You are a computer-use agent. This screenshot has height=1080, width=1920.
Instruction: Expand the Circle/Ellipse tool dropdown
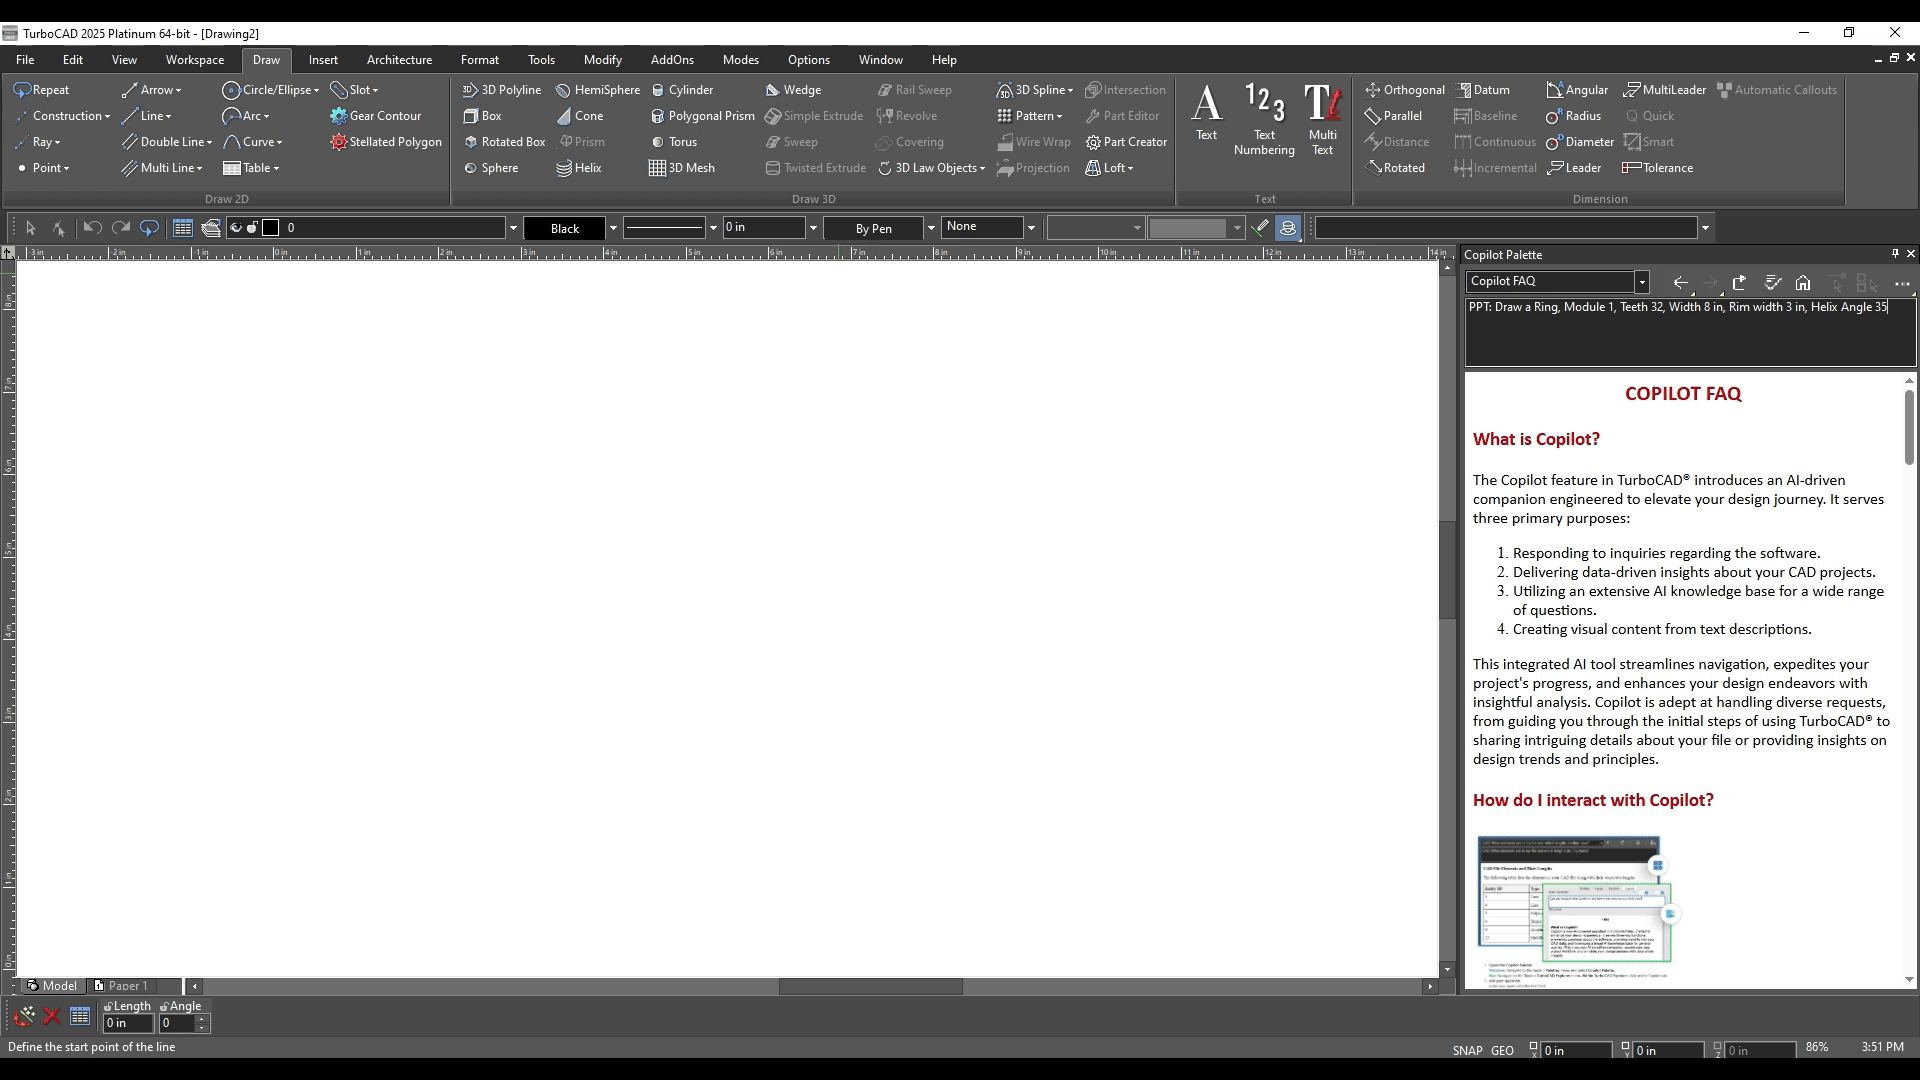click(316, 90)
